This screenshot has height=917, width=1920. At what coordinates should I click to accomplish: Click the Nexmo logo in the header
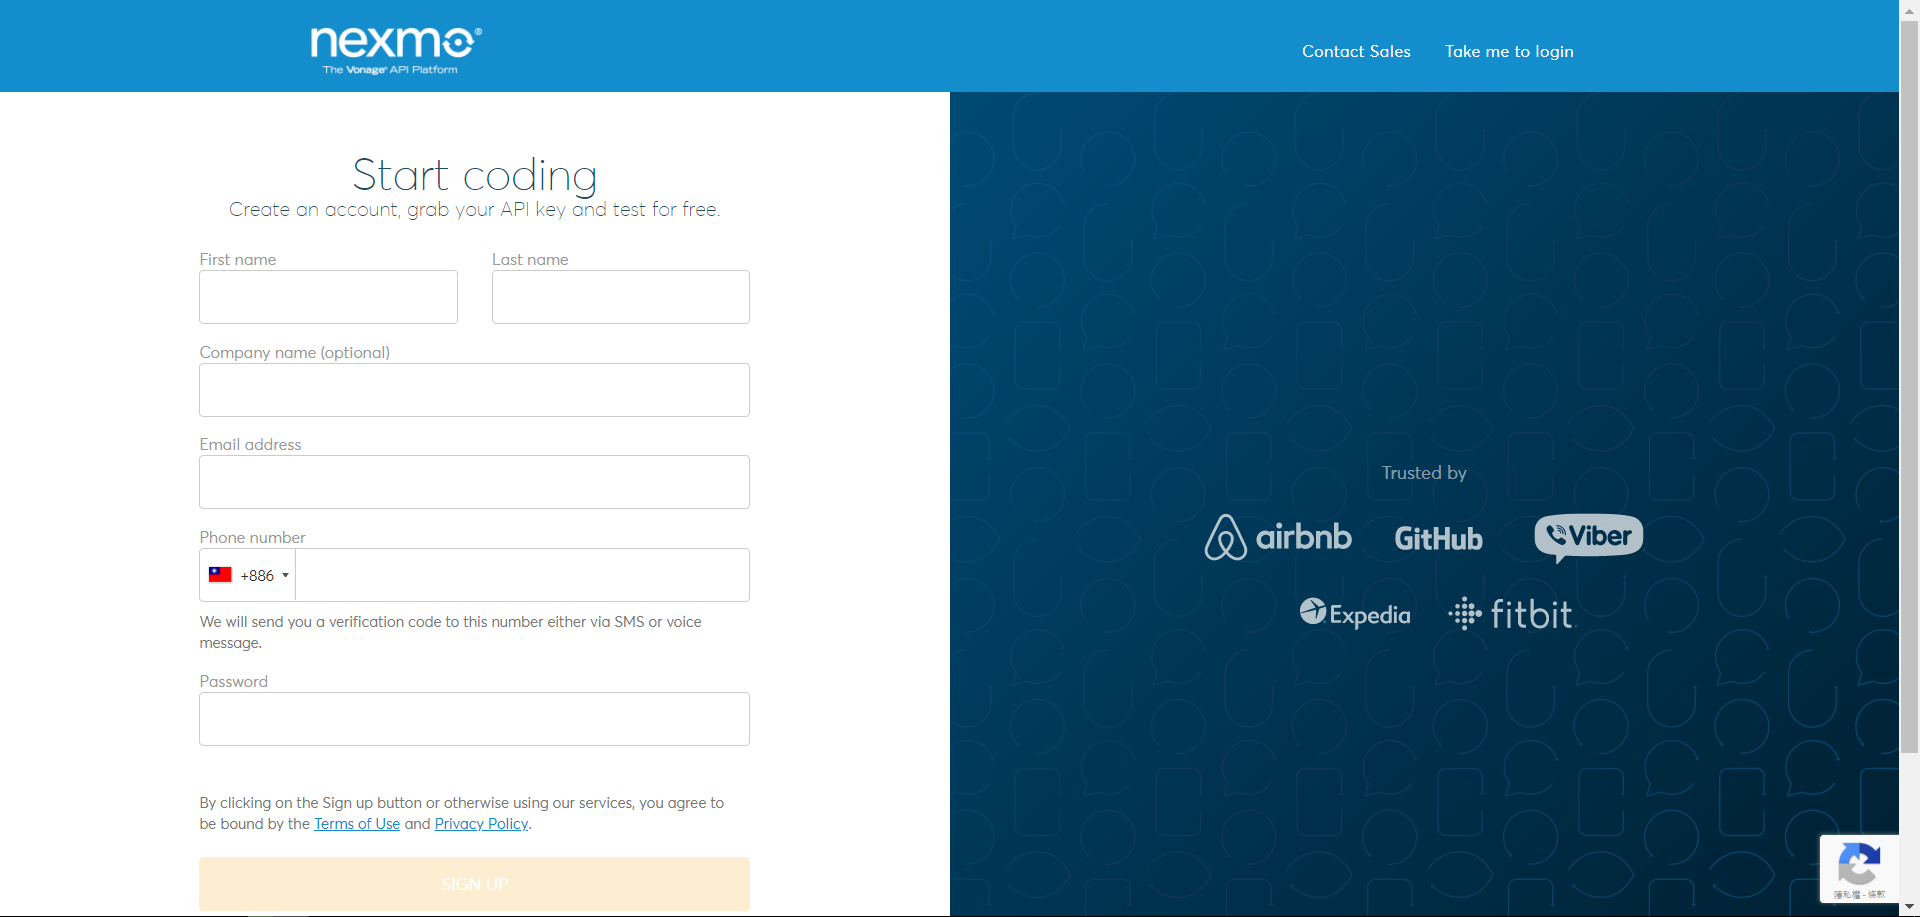click(396, 50)
